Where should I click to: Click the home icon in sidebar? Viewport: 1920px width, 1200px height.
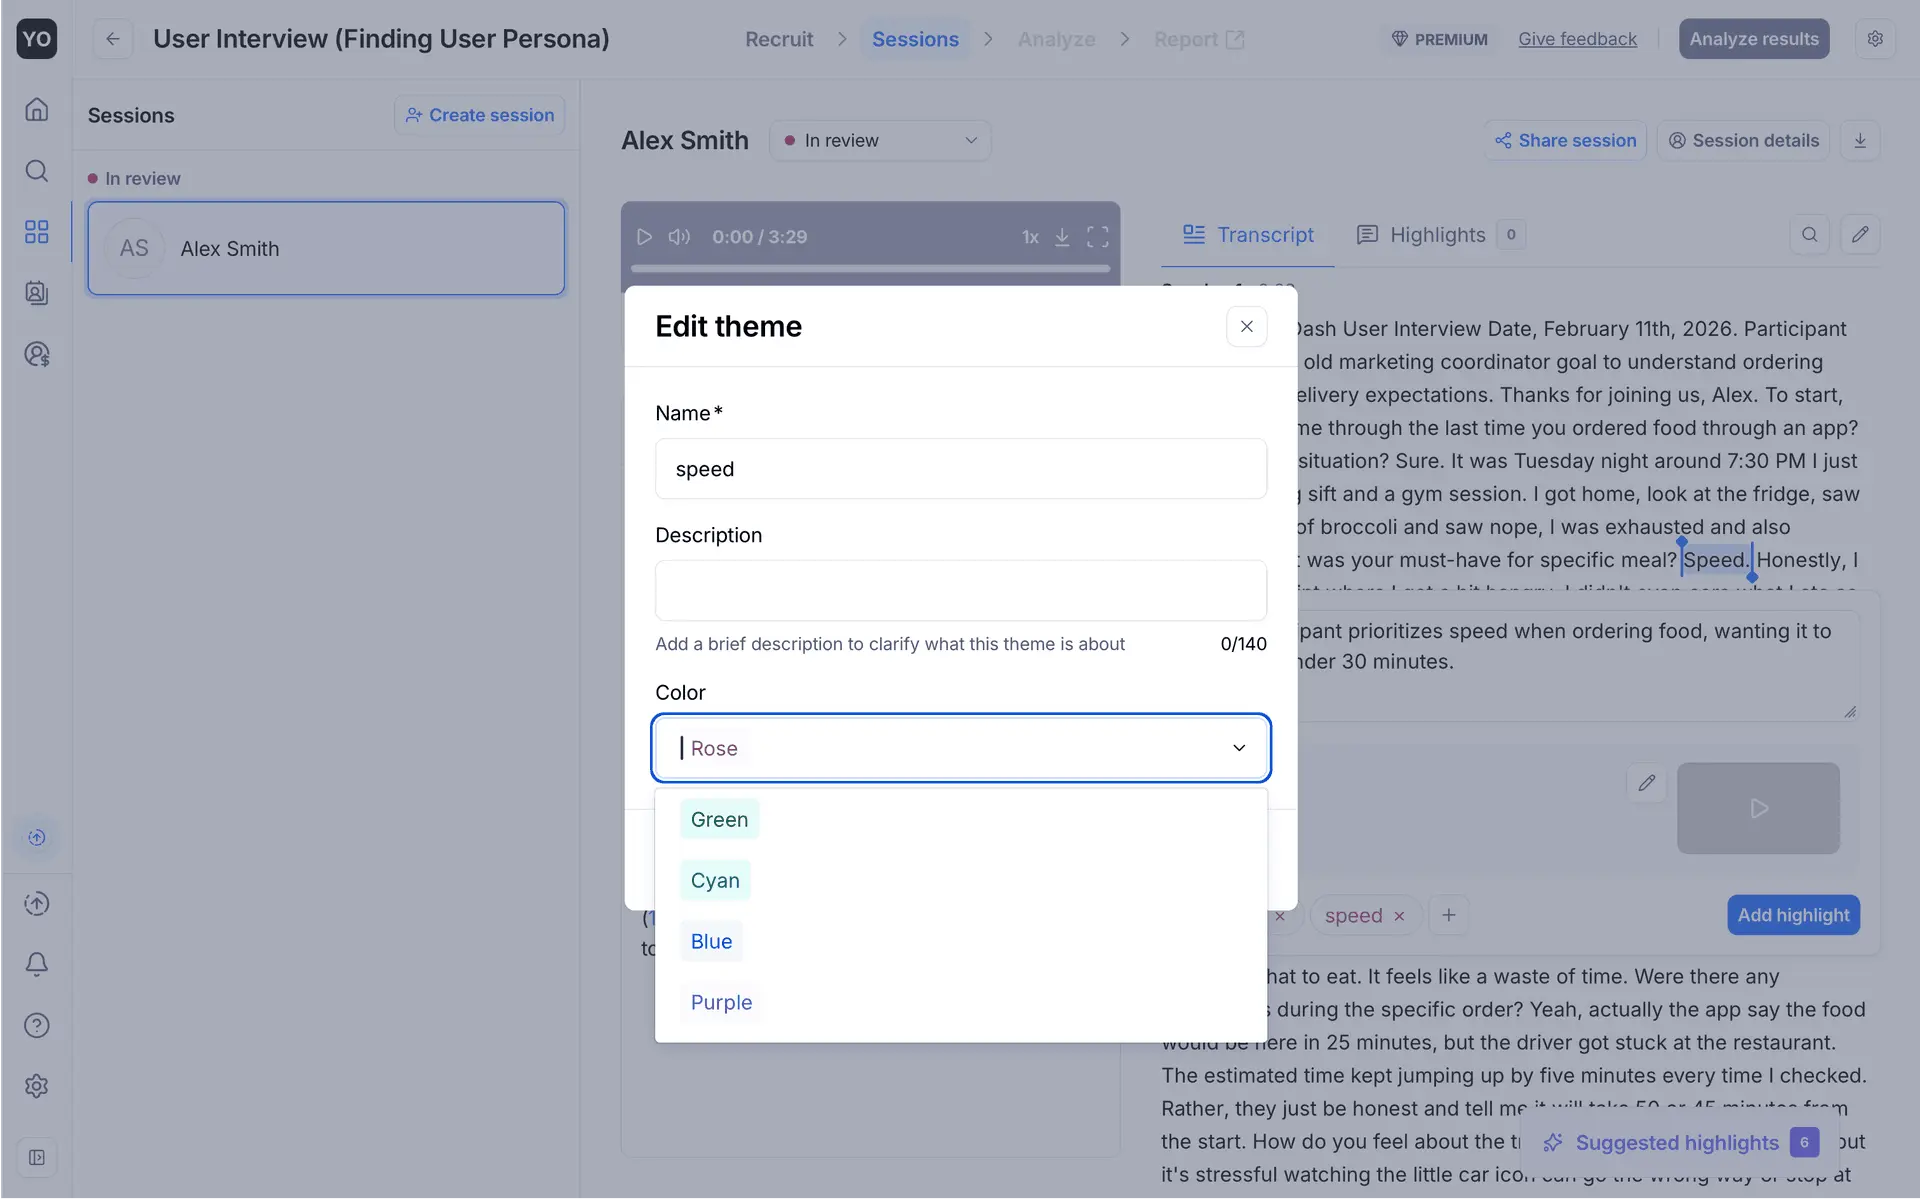click(36, 109)
